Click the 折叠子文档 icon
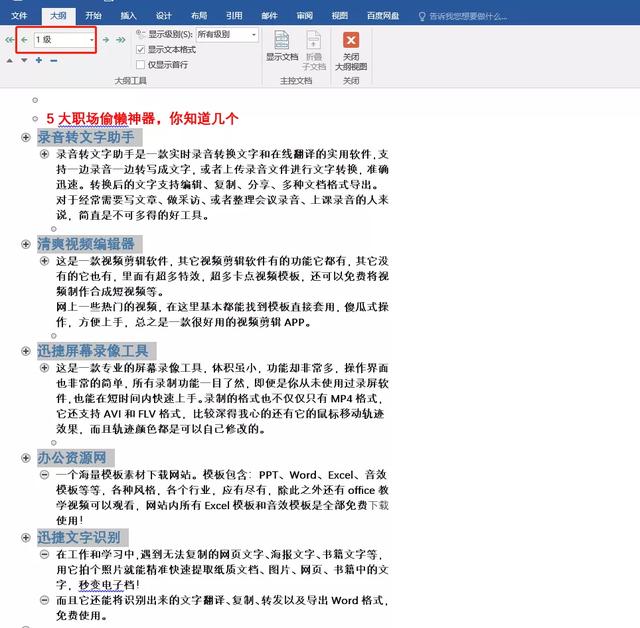The height and width of the screenshot is (628, 640). [313, 40]
